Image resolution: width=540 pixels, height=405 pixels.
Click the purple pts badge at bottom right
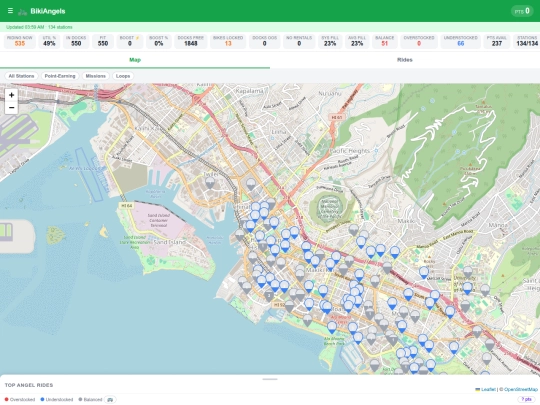coord(526,399)
